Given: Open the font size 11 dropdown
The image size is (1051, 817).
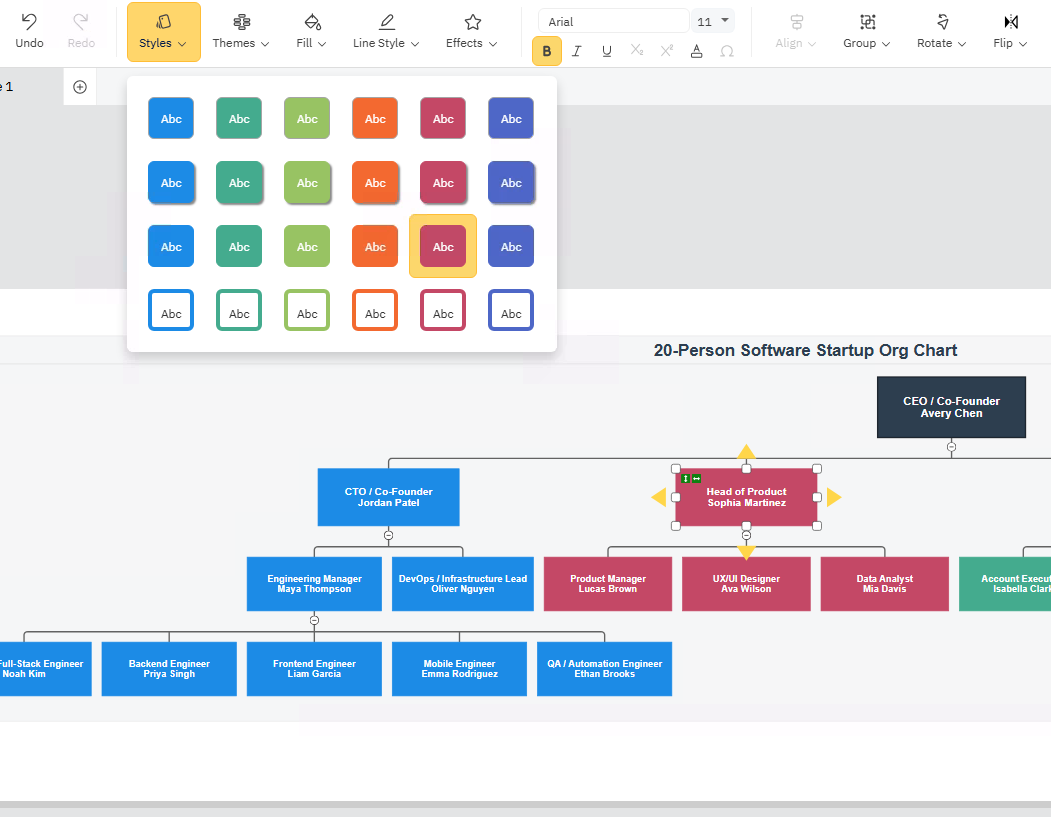Looking at the screenshot, I should click(713, 21).
